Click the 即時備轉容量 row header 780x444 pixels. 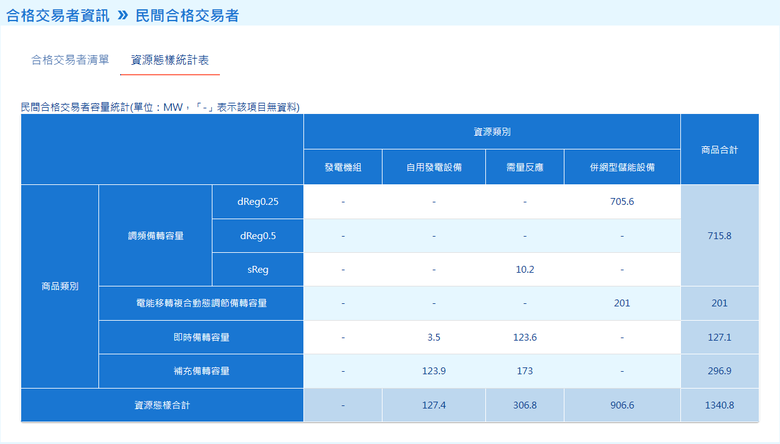[x=201, y=337]
